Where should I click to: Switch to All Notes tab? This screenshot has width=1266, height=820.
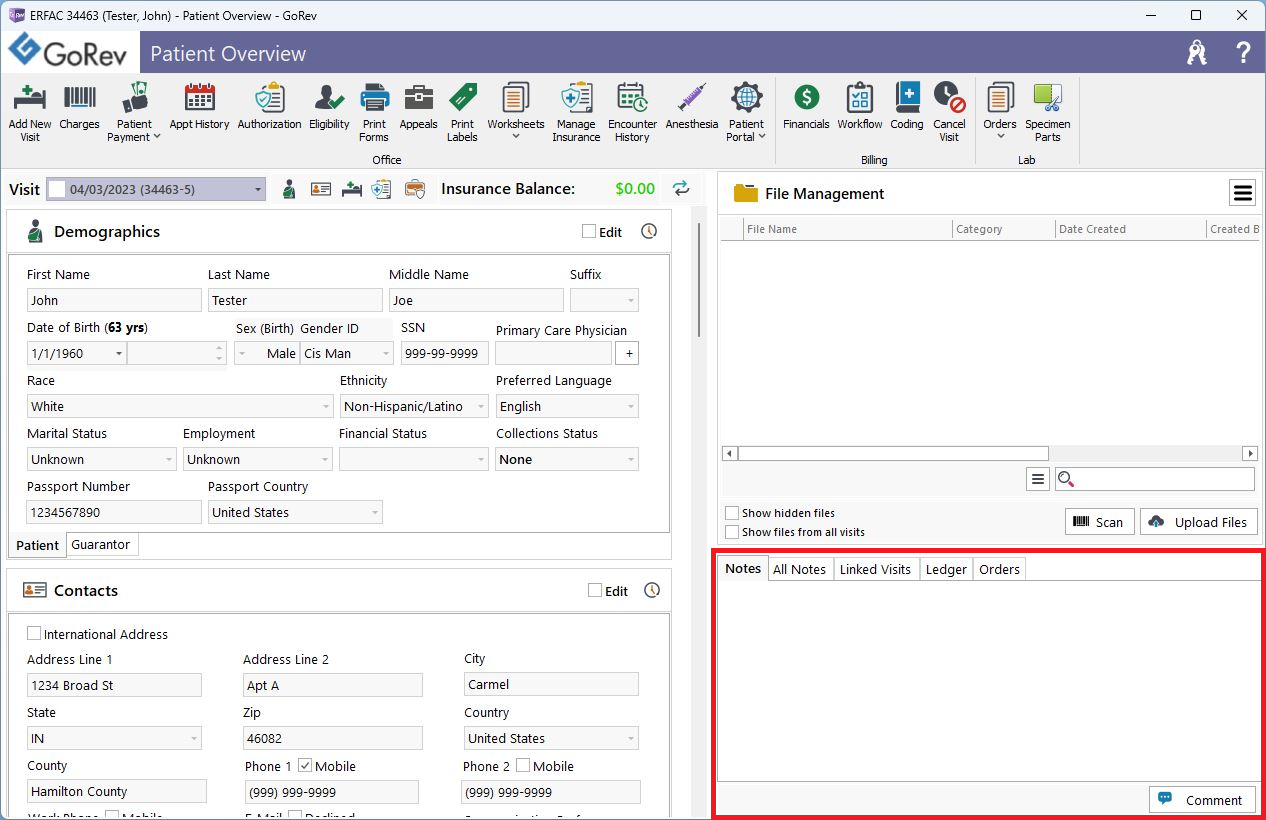pyautogui.click(x=800, y=569)
